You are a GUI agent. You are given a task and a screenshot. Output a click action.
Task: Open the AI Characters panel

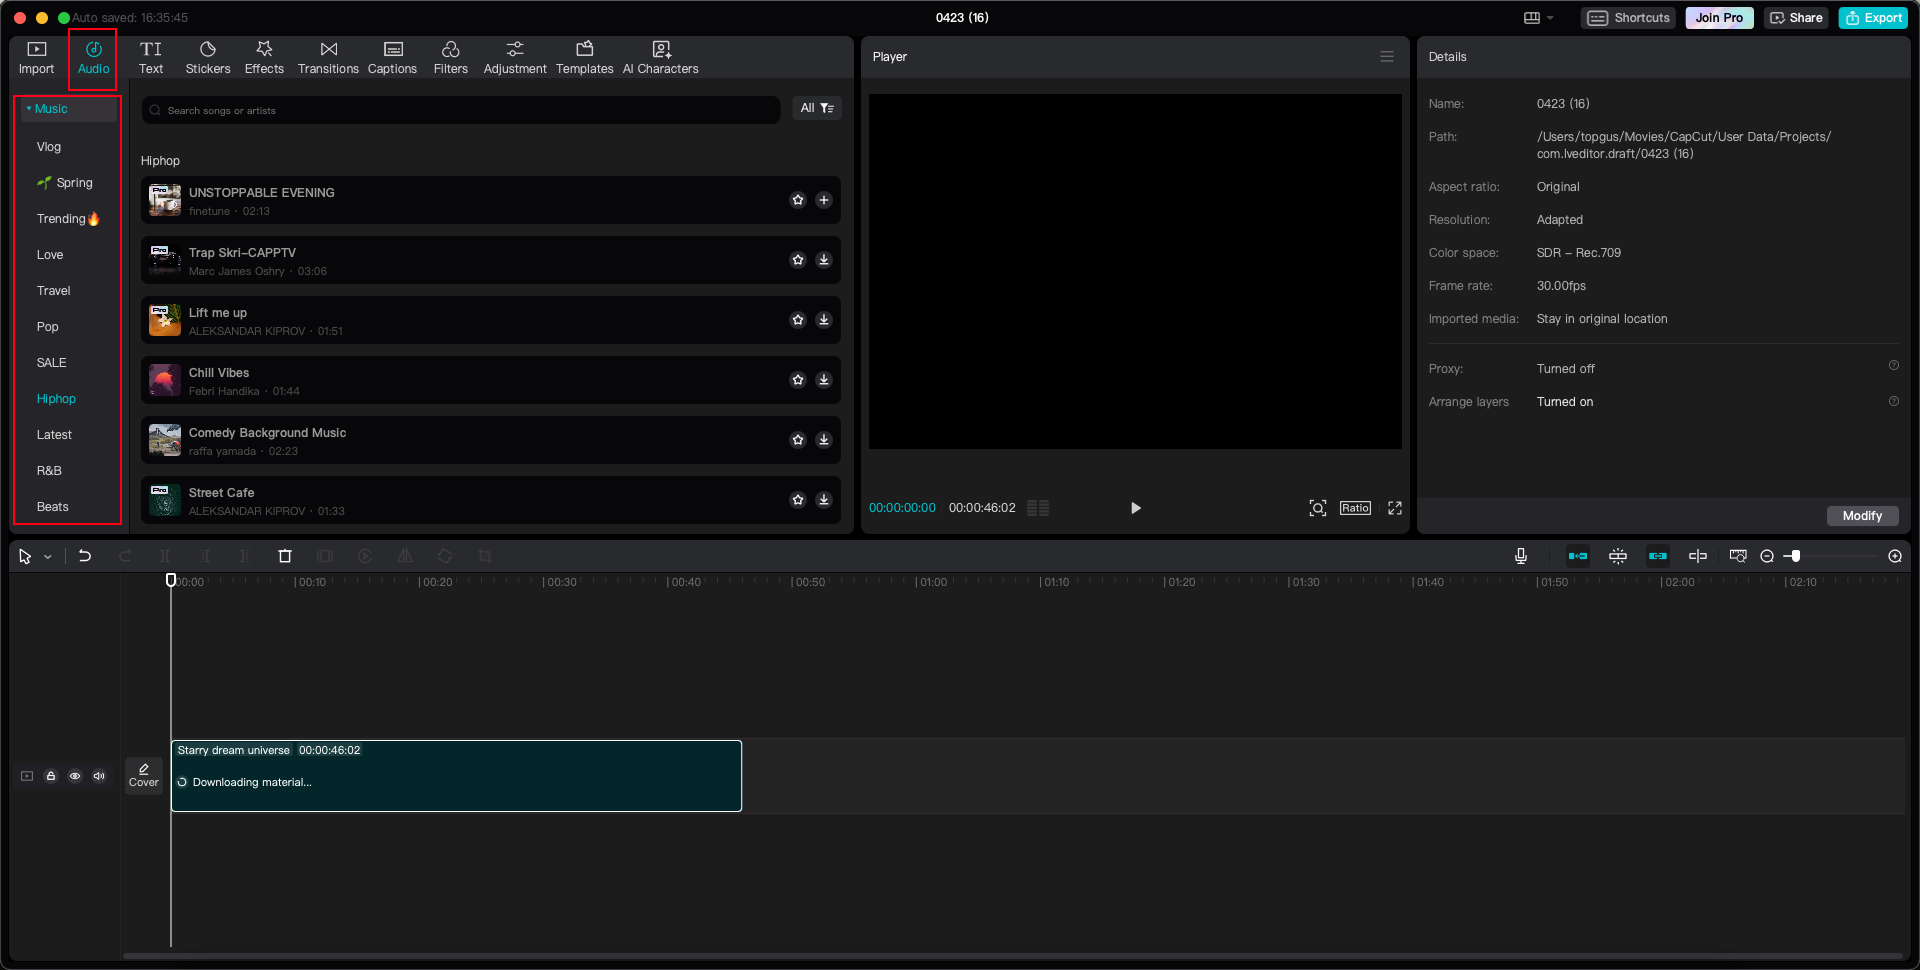pyautogui.click(x=660, y=57)
